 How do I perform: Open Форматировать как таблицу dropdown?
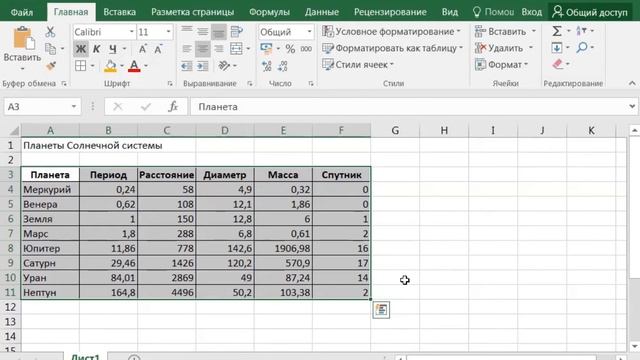coord(392,48)
